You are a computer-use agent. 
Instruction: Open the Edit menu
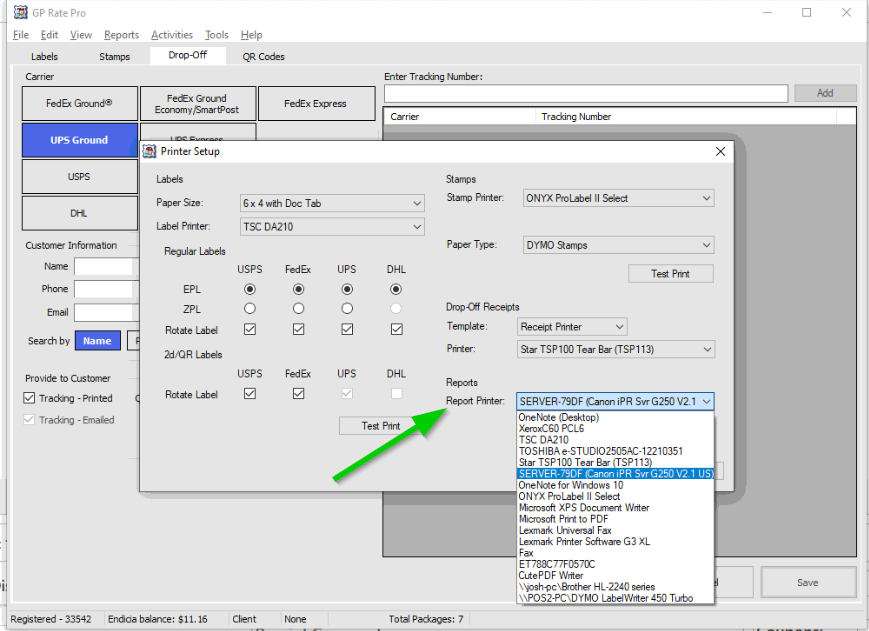[49, 35]
